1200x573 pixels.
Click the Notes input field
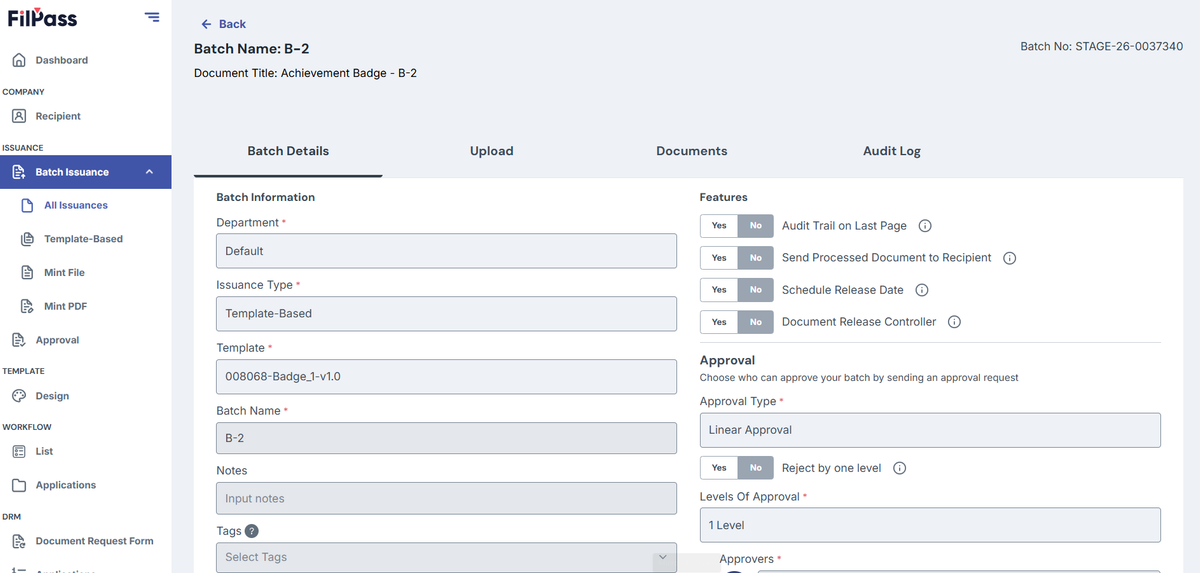[x=446, y=499]
